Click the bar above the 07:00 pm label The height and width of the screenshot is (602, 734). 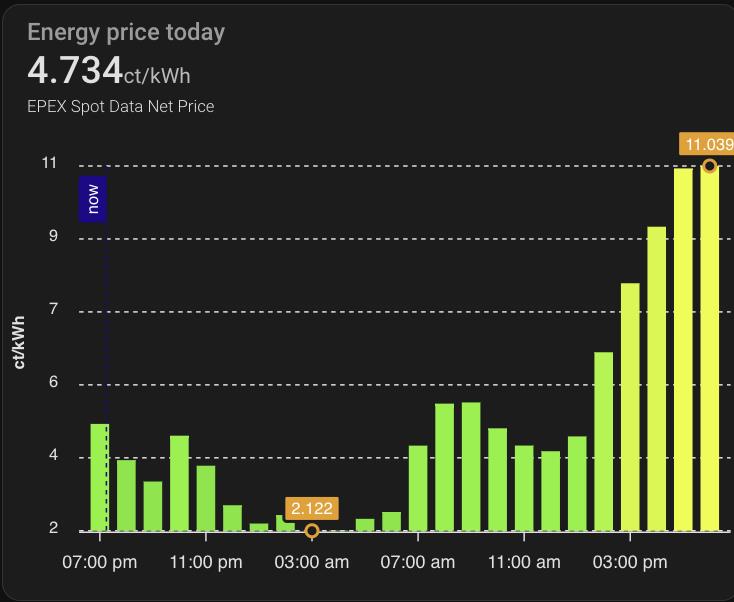pyautogui.click(x=99, y=477)
